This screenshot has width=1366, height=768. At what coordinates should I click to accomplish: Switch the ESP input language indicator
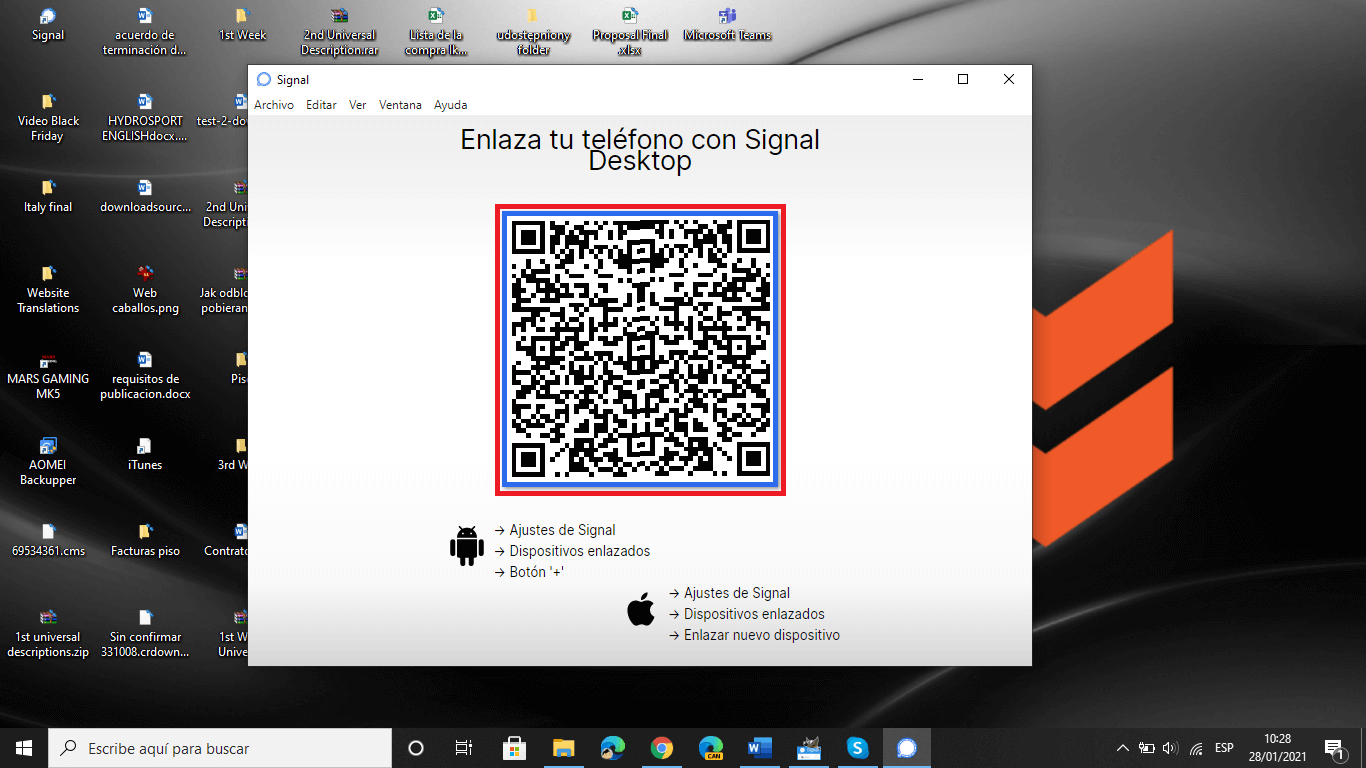click(1224, 748)
